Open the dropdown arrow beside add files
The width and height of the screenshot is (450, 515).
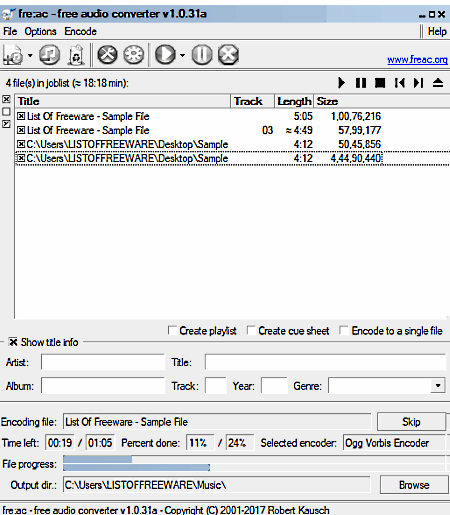[30, 55]
